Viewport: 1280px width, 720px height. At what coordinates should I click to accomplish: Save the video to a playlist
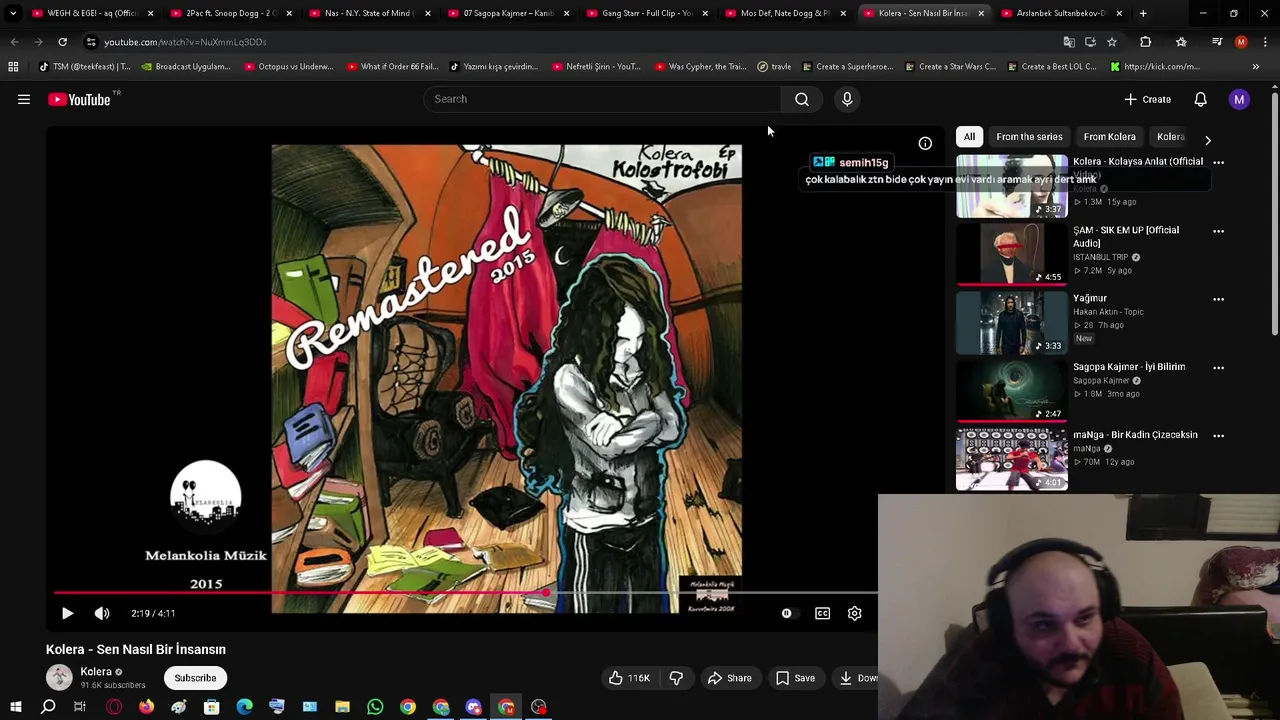point(795,678)
